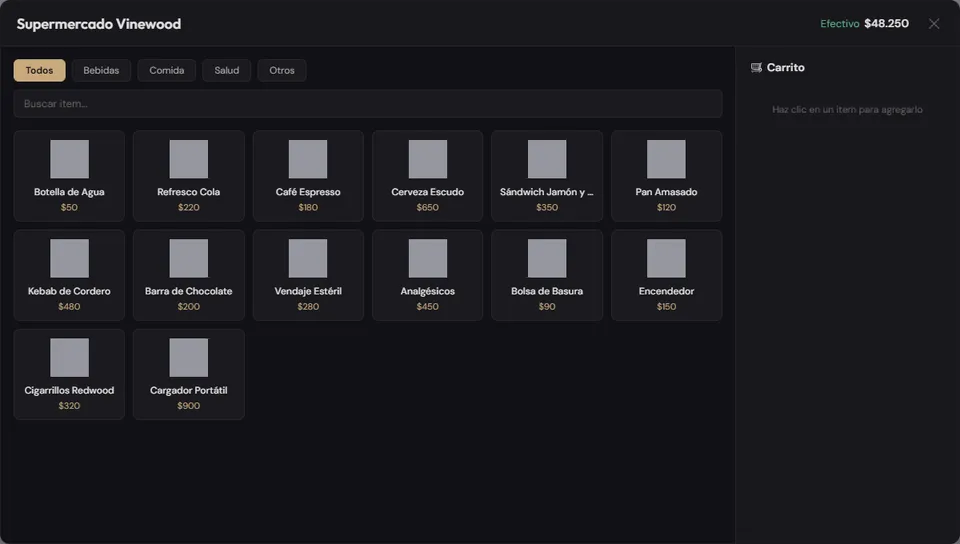Pick the Vendaje Estéril item image

pos(308,258)
